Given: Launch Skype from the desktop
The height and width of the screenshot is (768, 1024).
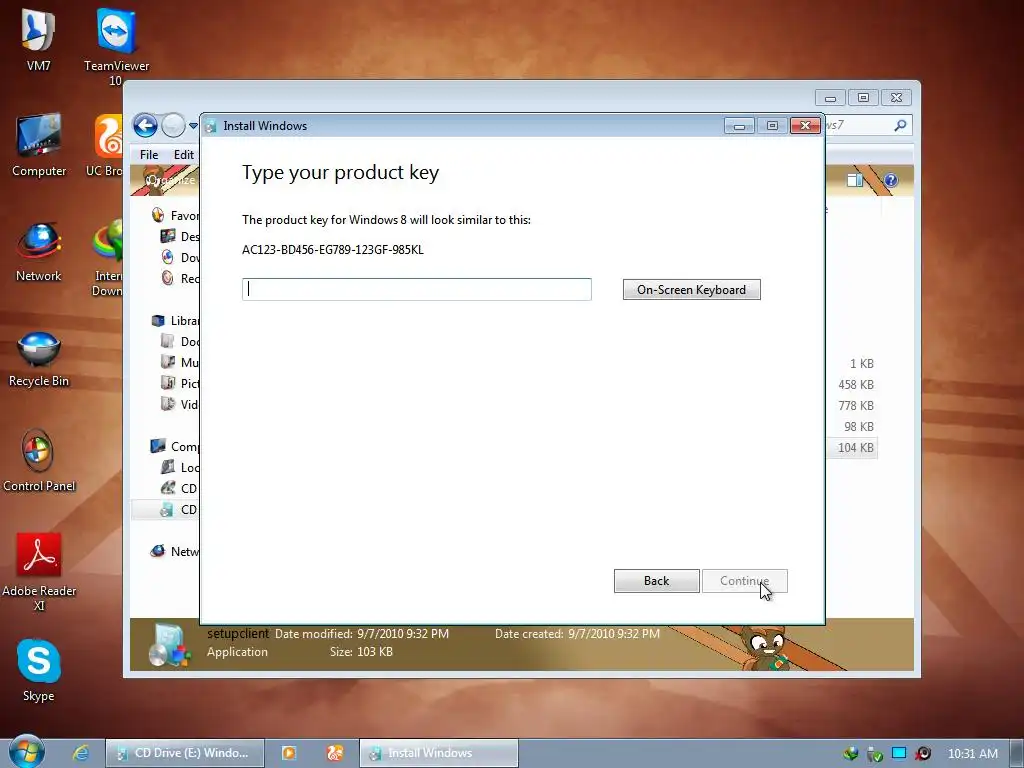Looking at the screenshot, I should (x=39, y=669).
